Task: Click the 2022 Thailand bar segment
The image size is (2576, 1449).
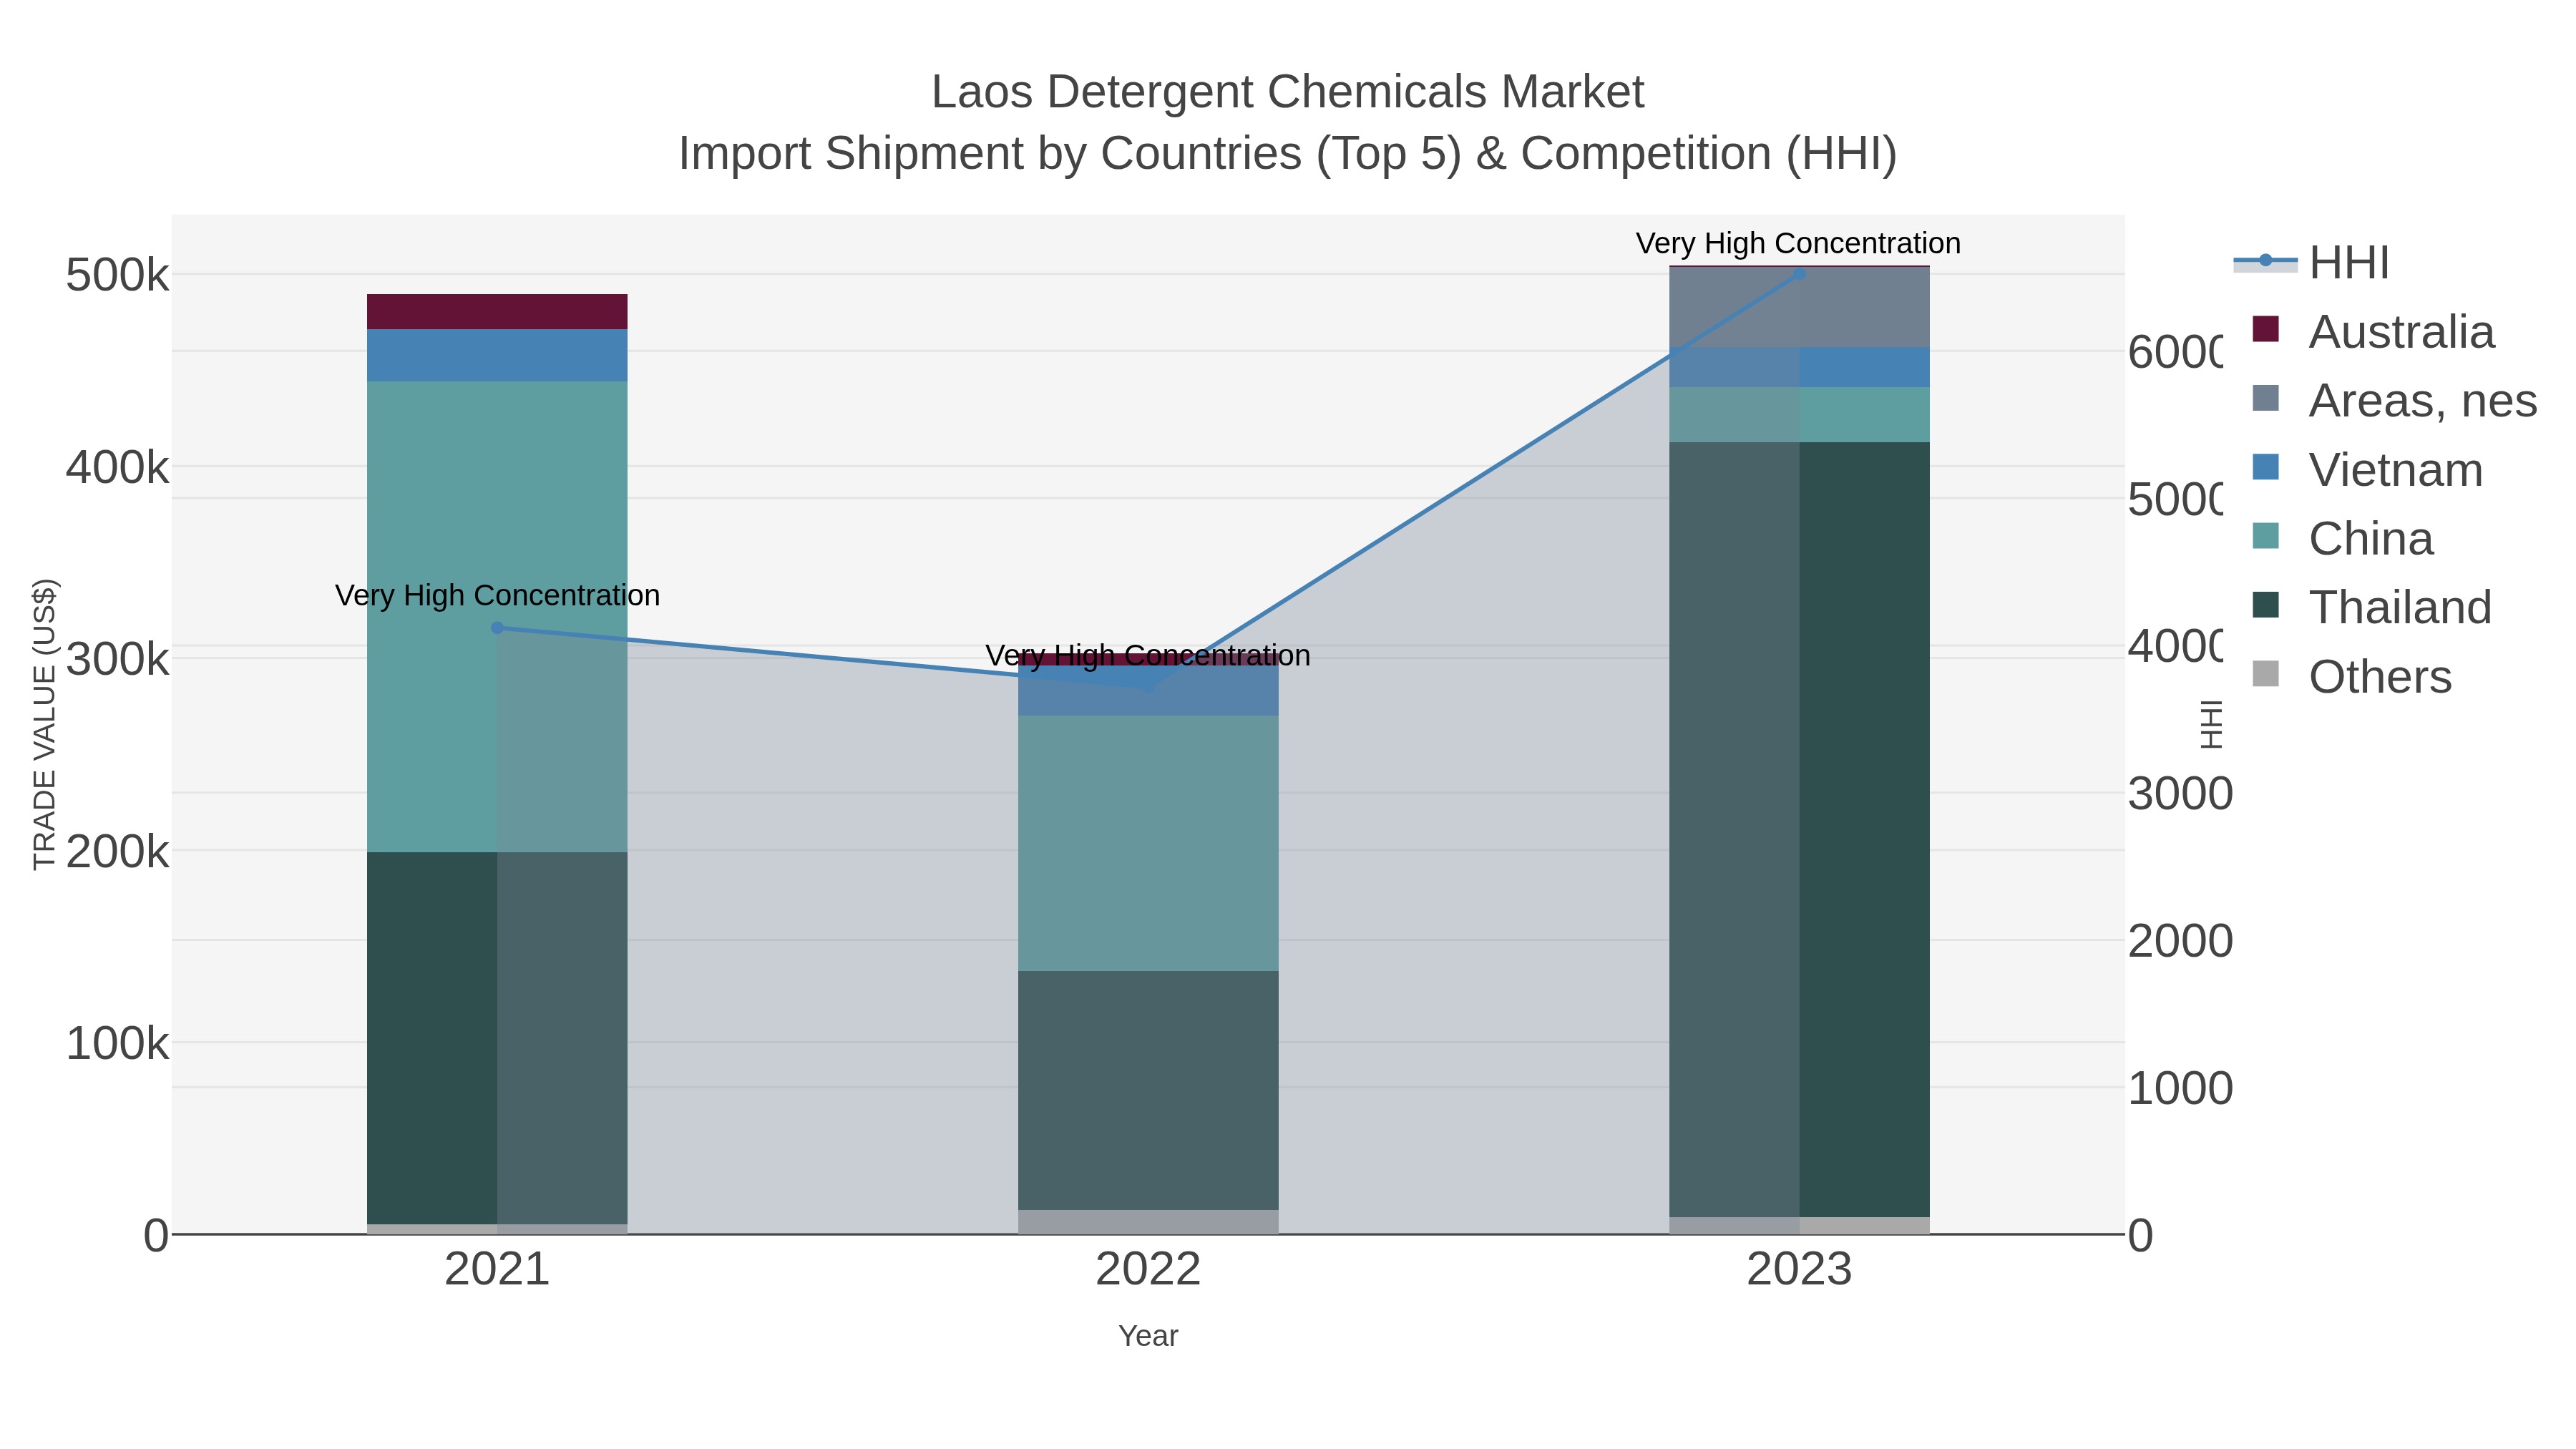Action: (x=1148, y=1091)
